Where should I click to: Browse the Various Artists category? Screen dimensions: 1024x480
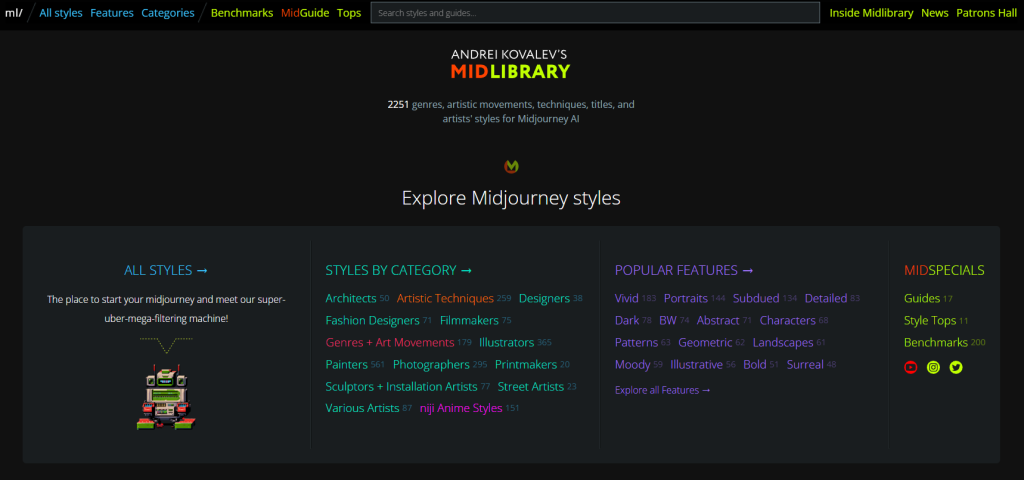tap(362, 408)
